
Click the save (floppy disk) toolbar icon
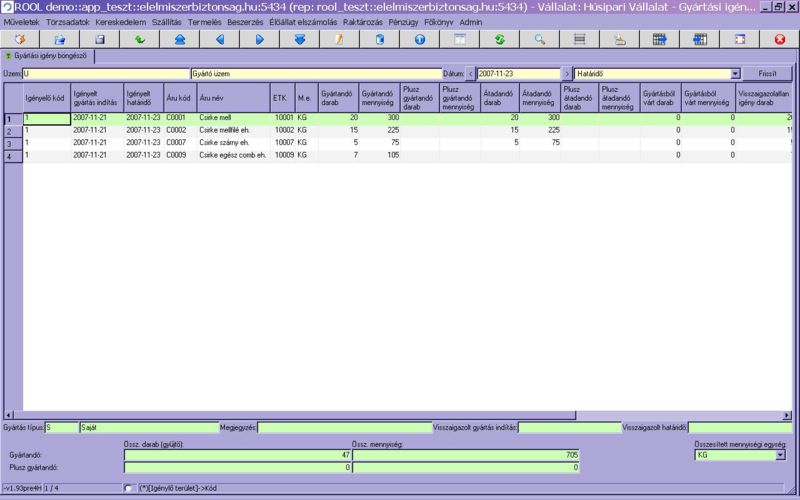(x=100, y=39)
